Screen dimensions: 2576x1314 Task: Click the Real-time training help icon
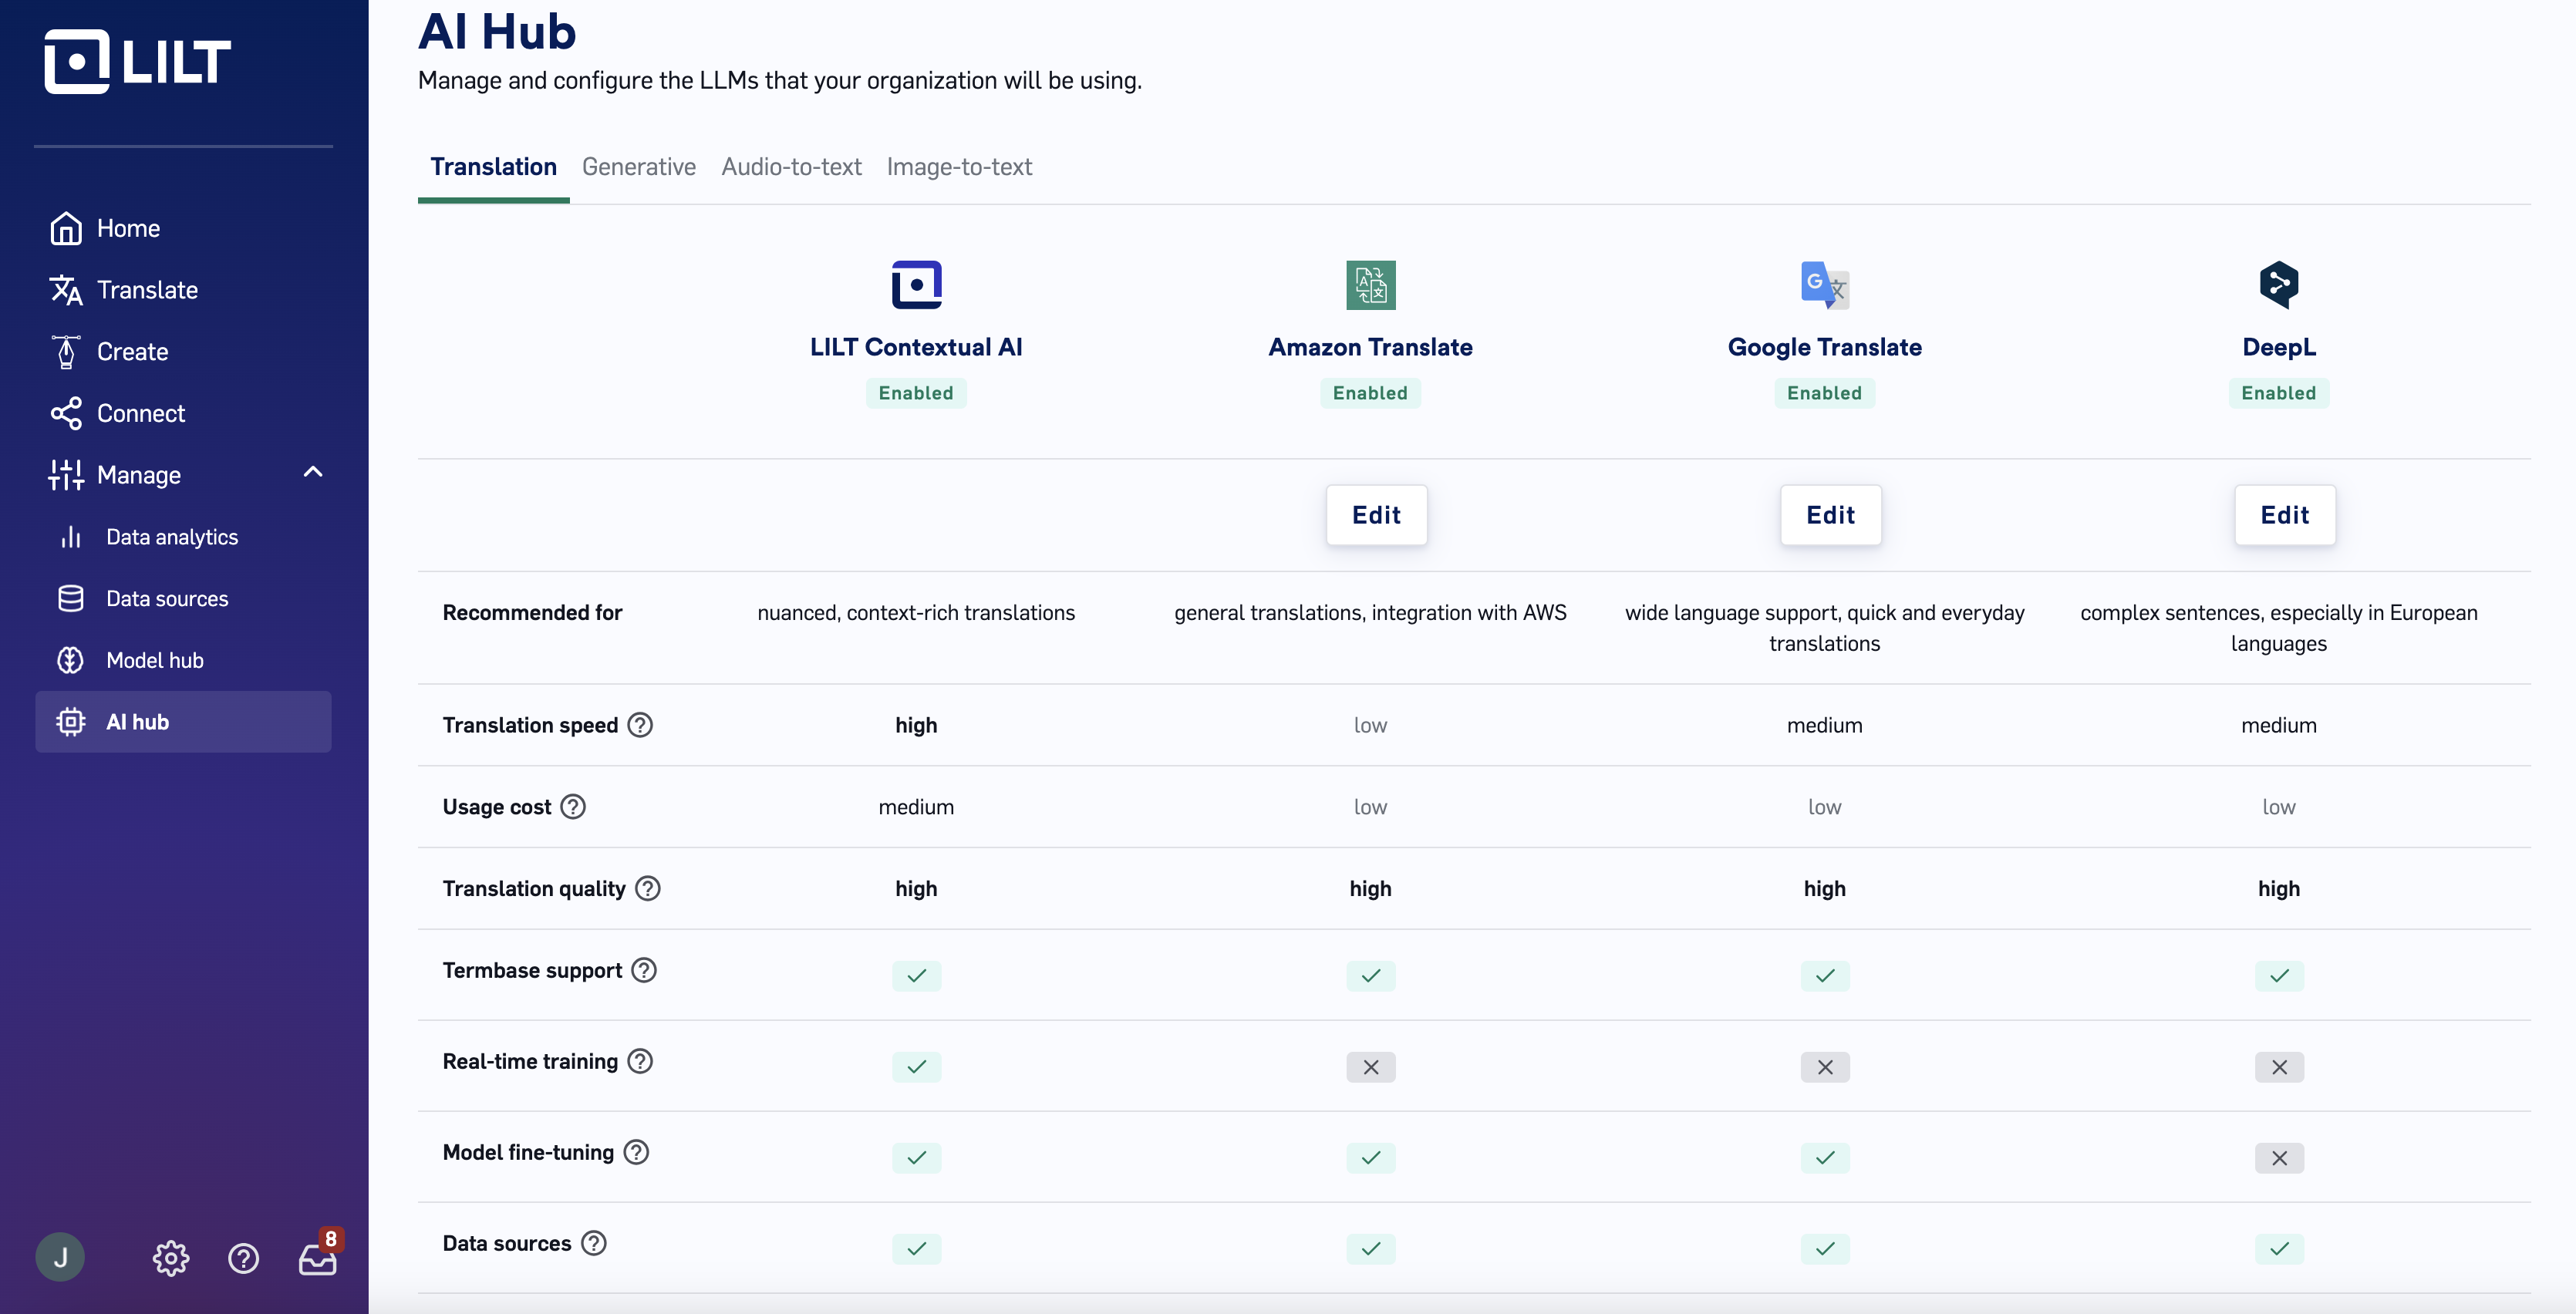pos(640,1061)
